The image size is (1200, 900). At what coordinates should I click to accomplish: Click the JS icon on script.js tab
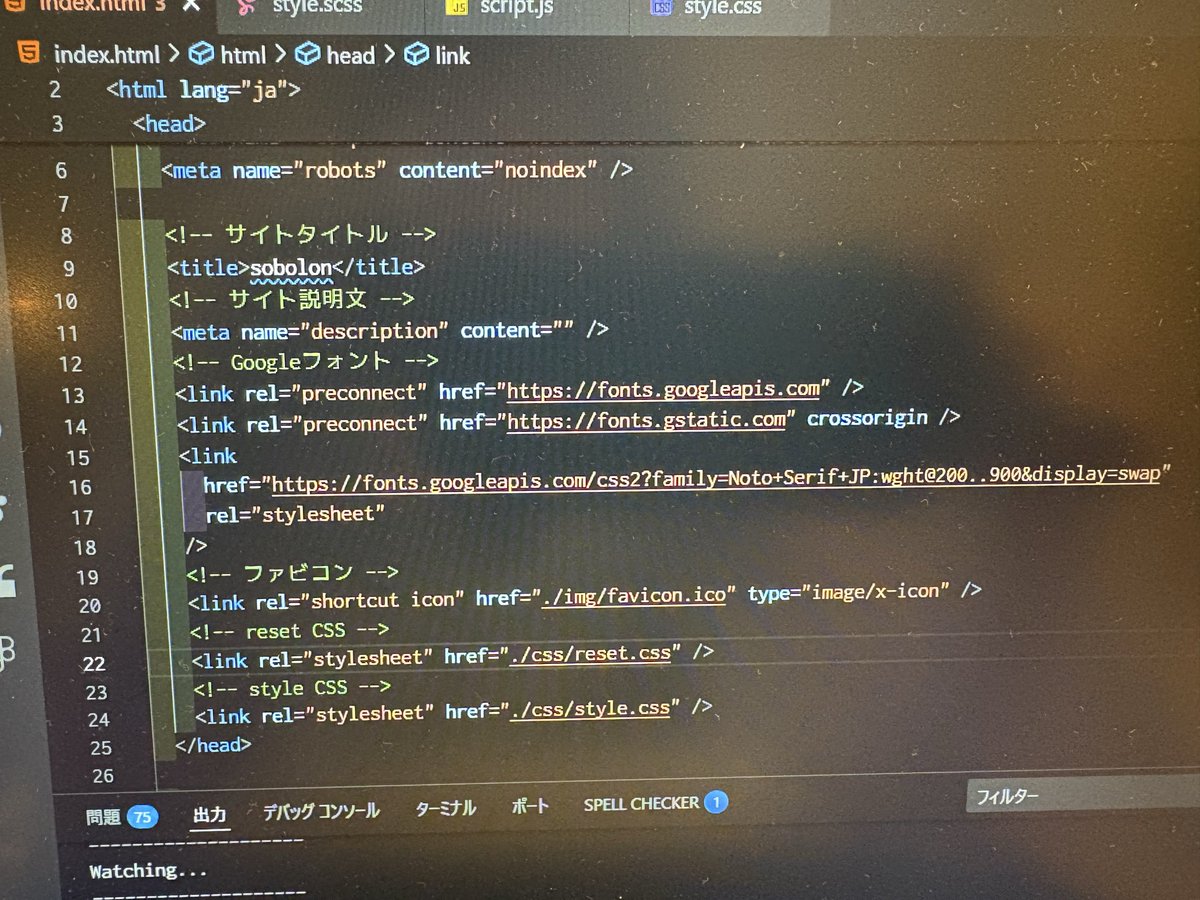pos(458,7)
